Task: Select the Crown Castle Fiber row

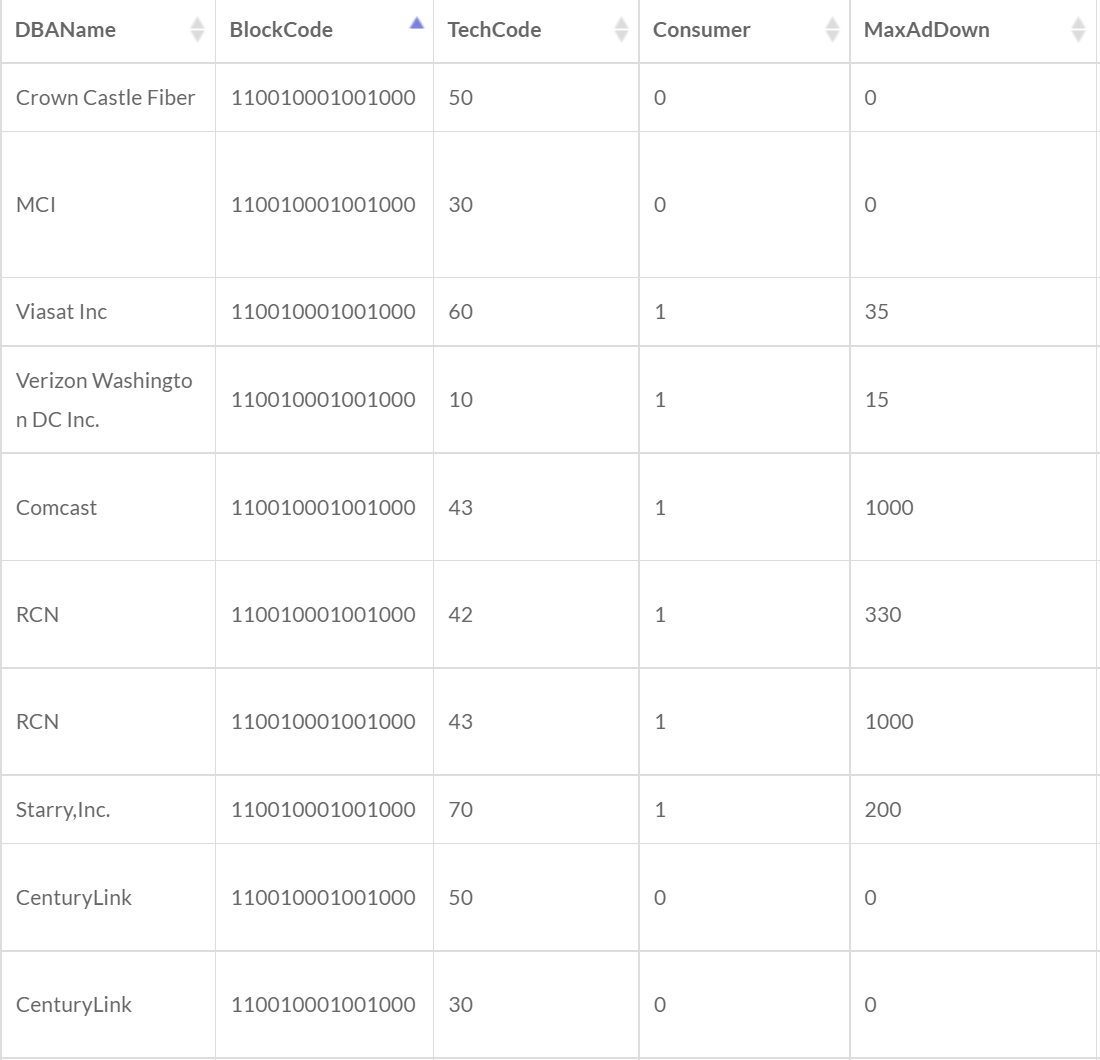Action: (x=103, y=97)
